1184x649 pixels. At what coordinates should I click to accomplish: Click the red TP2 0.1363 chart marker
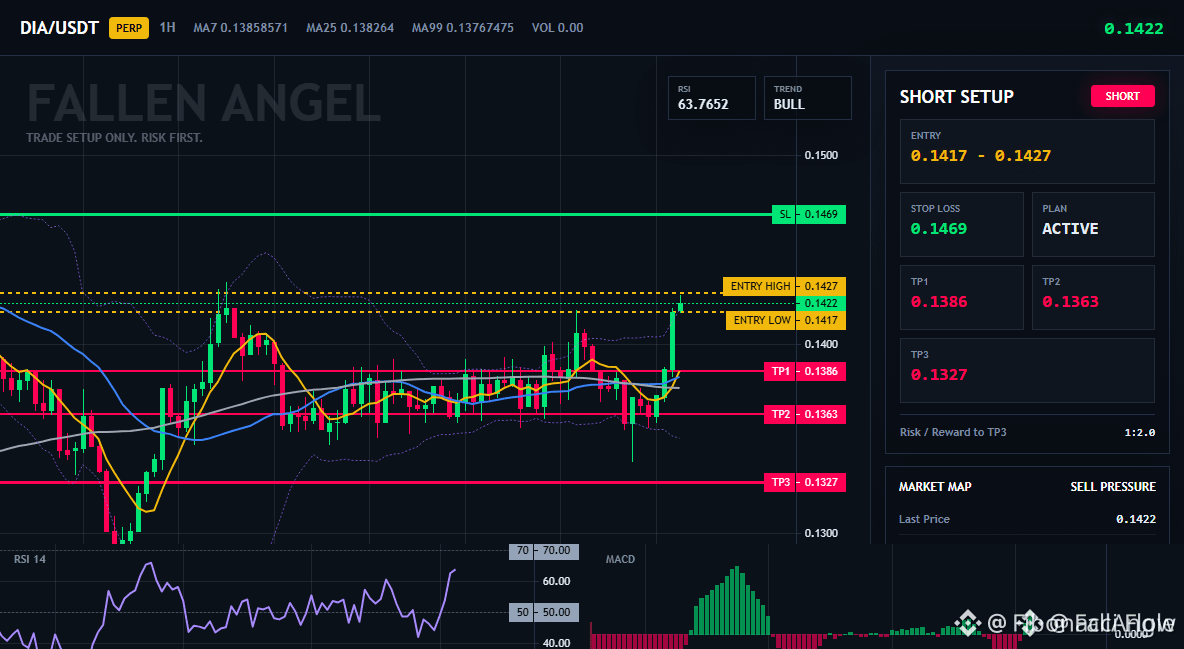click(805, 414)
